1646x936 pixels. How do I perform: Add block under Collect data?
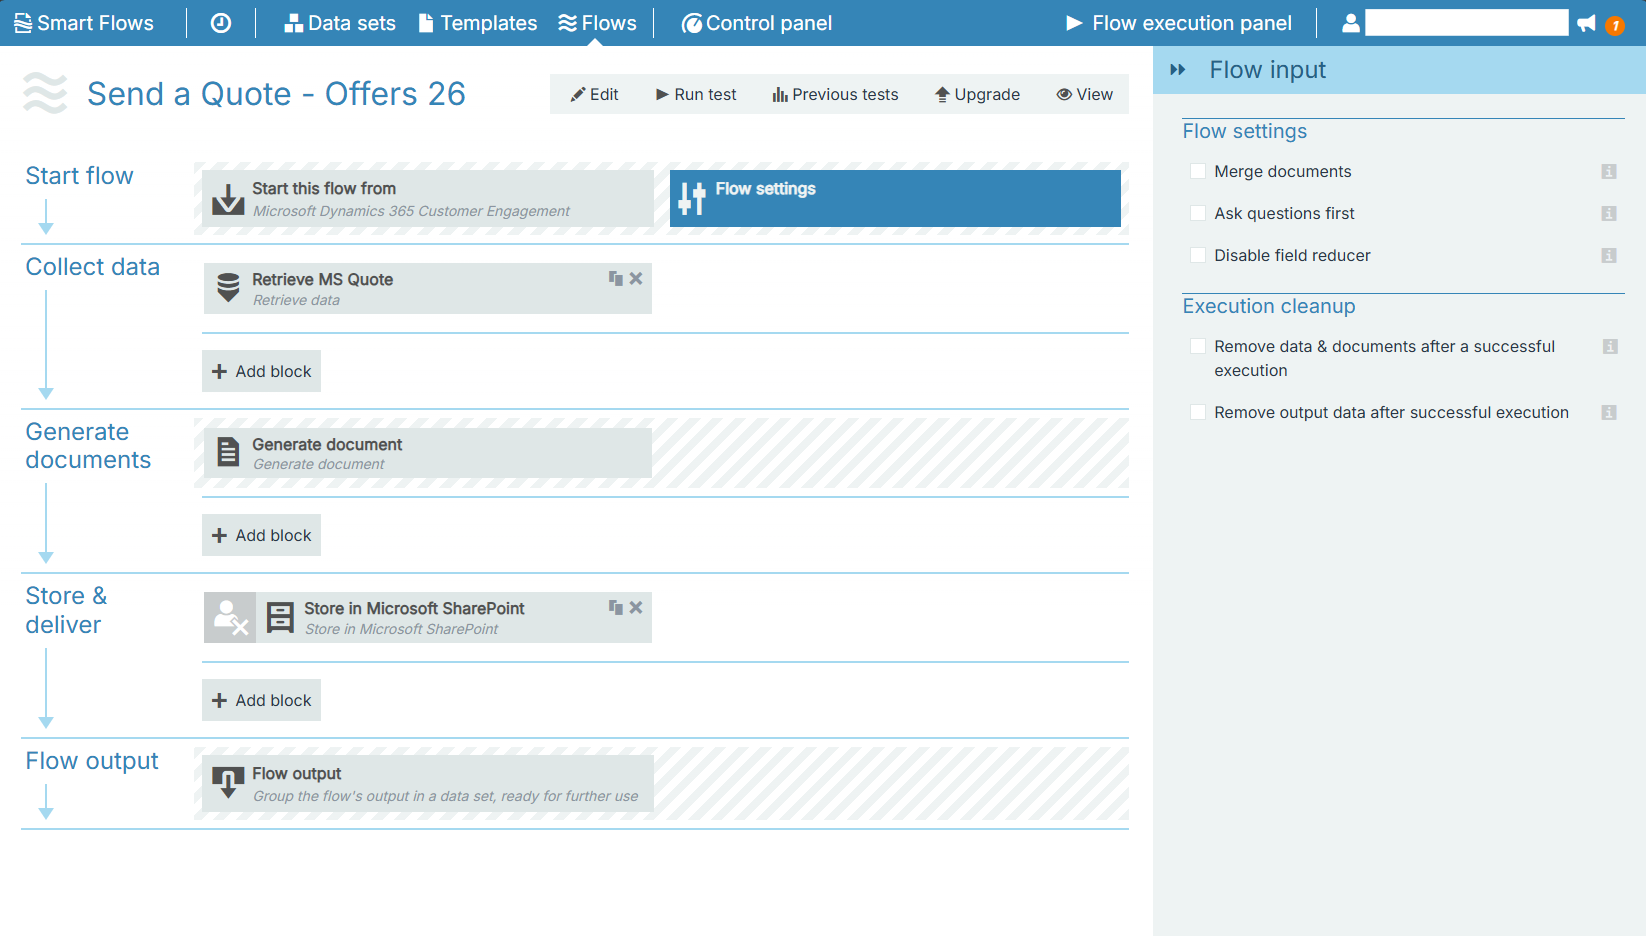pos(262,371)
